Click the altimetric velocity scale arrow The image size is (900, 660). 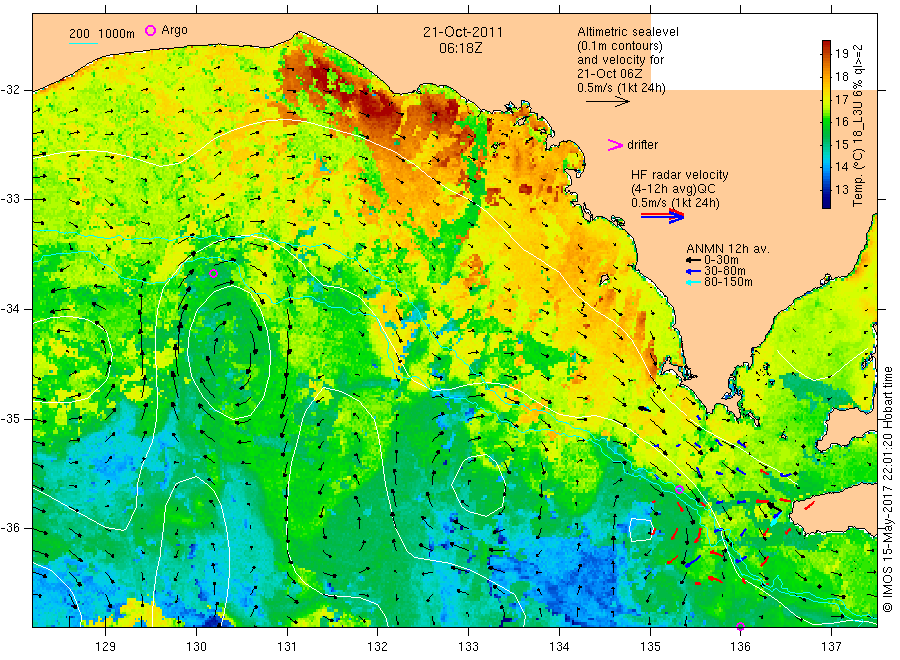(608, 102)
